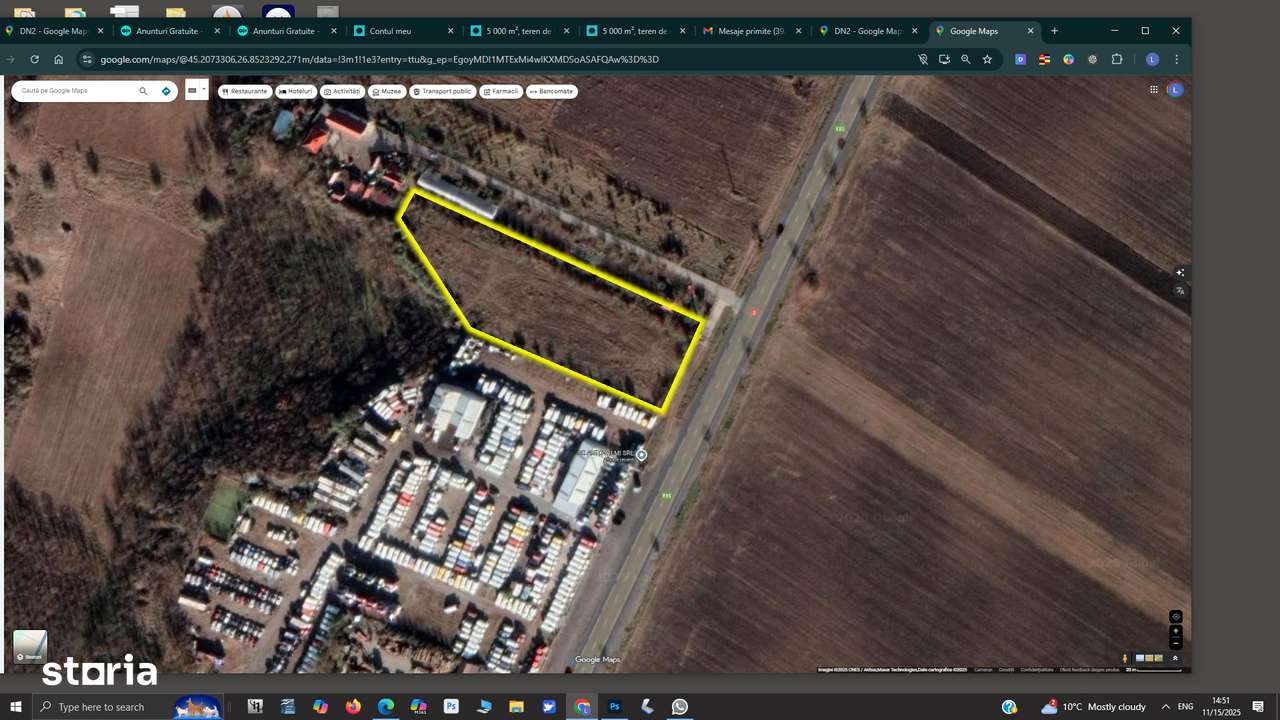Image resolution: width=1280 pixels, height=720 pixels.
Task: Open the Chrome profile button
Action: 1152,59
